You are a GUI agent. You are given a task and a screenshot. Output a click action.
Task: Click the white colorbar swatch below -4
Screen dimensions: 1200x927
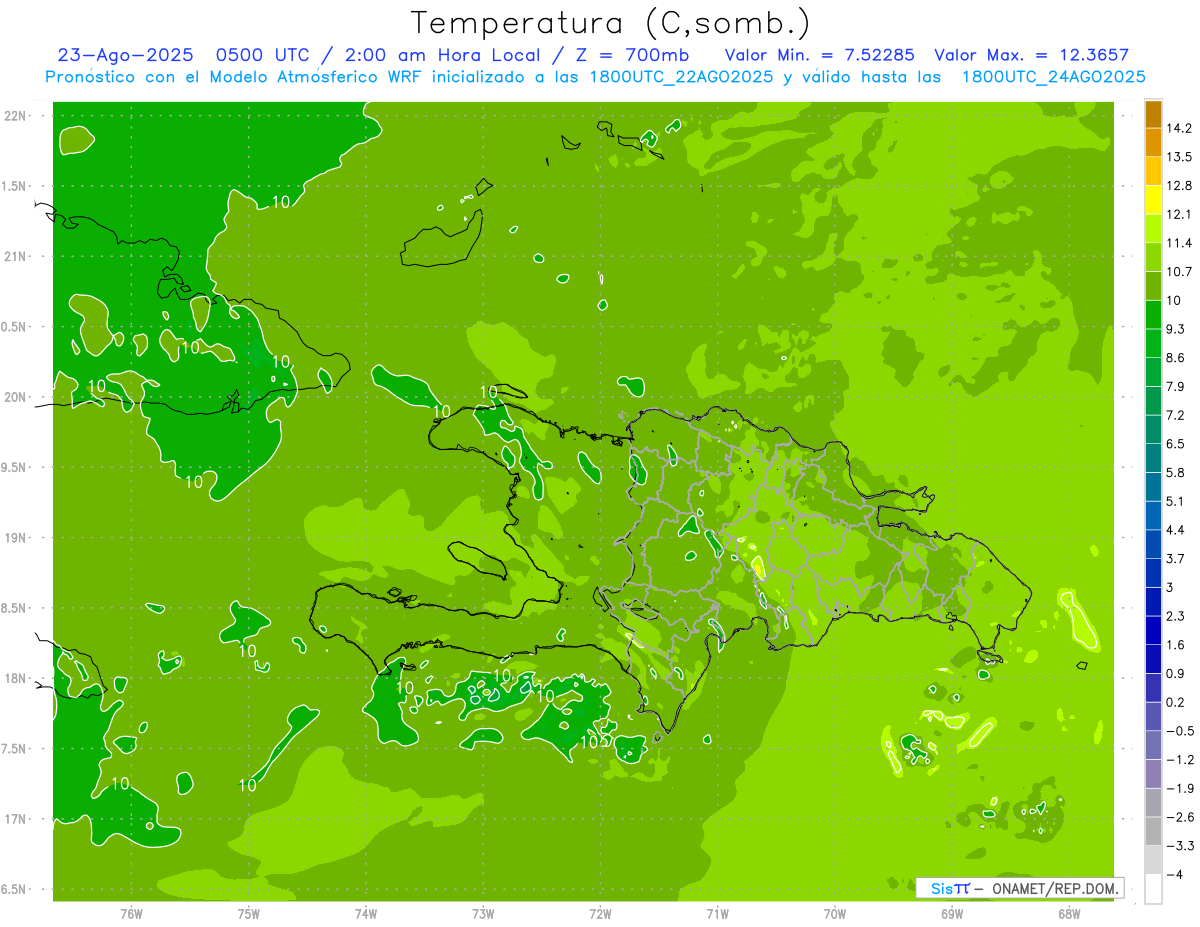click(1153, 888)
